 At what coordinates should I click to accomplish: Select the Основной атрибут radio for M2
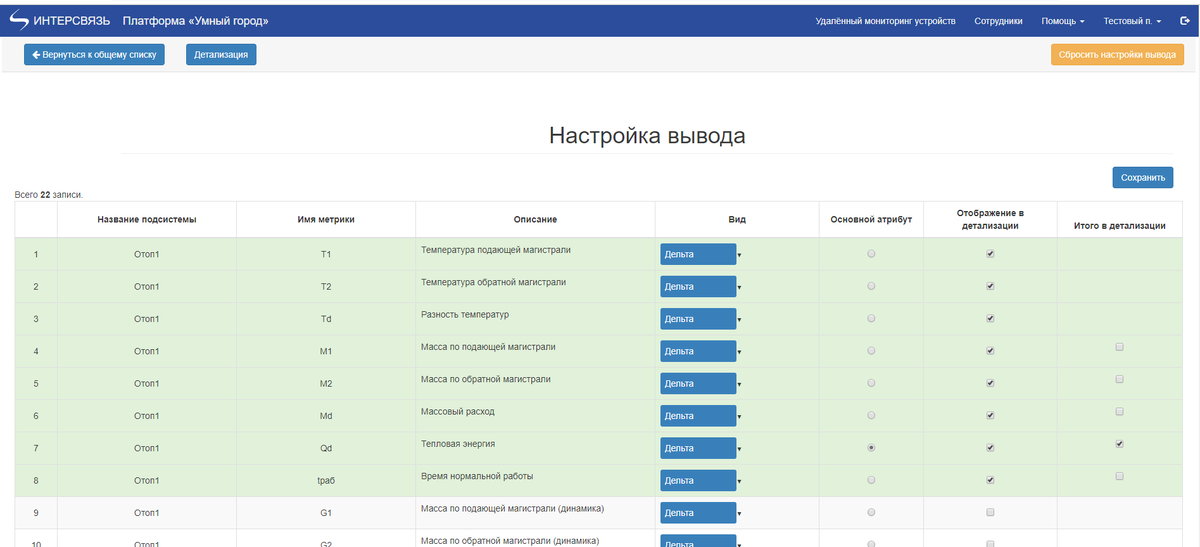[x=871, y=383]
